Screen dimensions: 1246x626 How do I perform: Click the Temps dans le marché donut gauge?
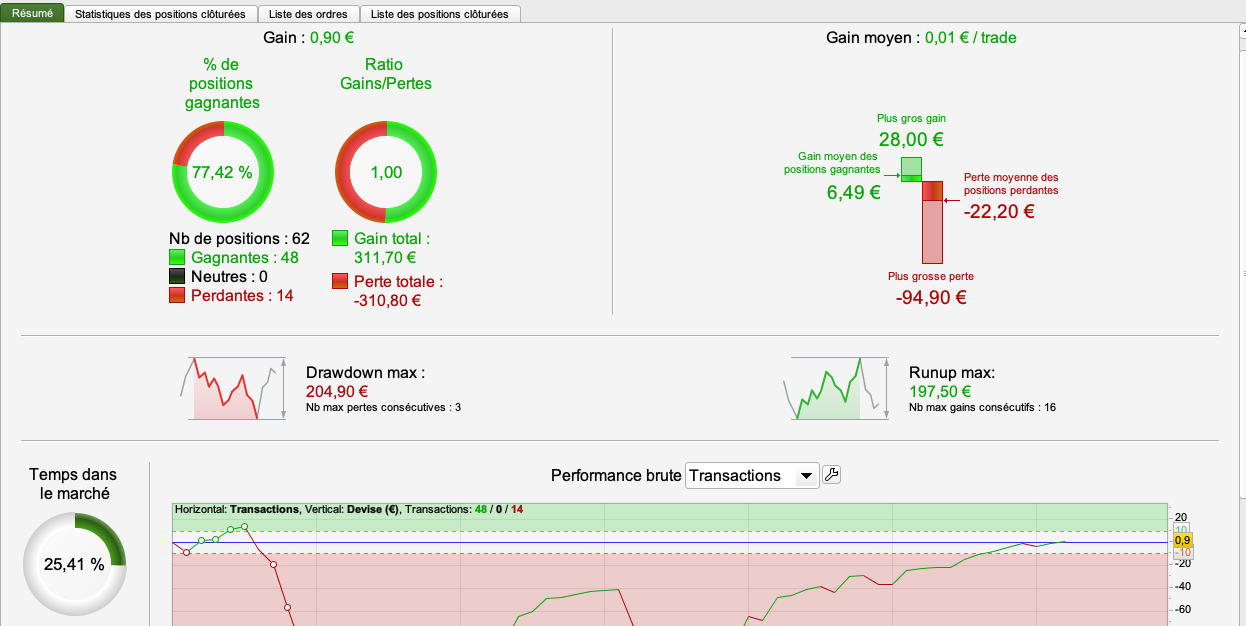(x=74, y=564)
